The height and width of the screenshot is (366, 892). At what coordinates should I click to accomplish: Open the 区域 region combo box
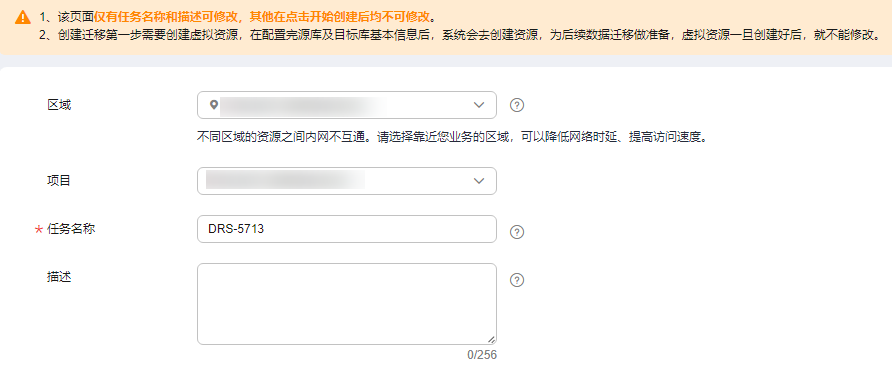pyautogui.click(x=347, y=105)
